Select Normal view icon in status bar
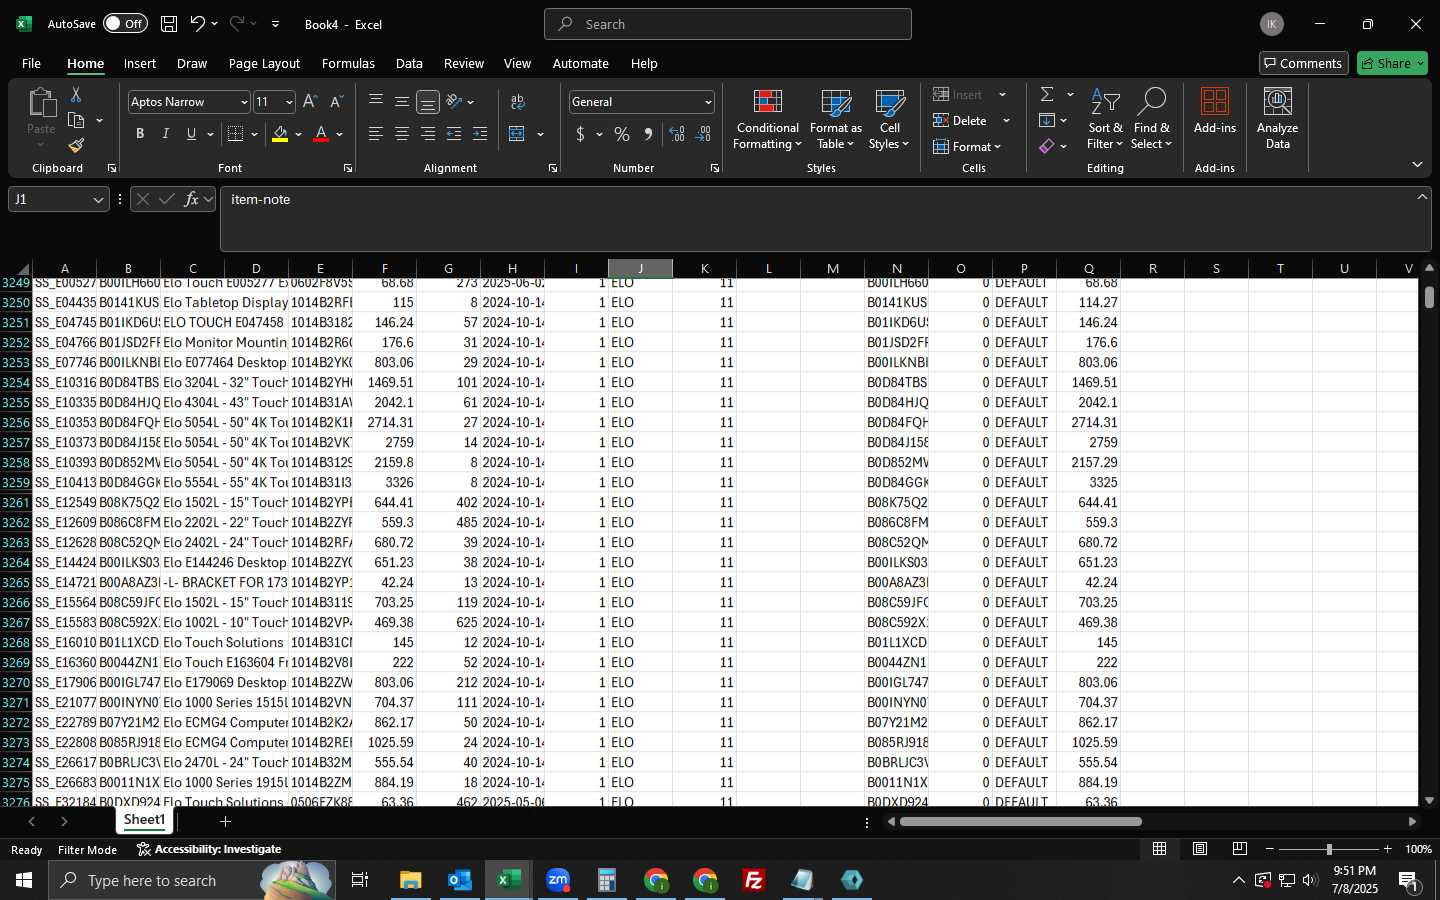The width and height of the screenshot is (1440, 900). pyautogui.click(x=1160, y=849)
